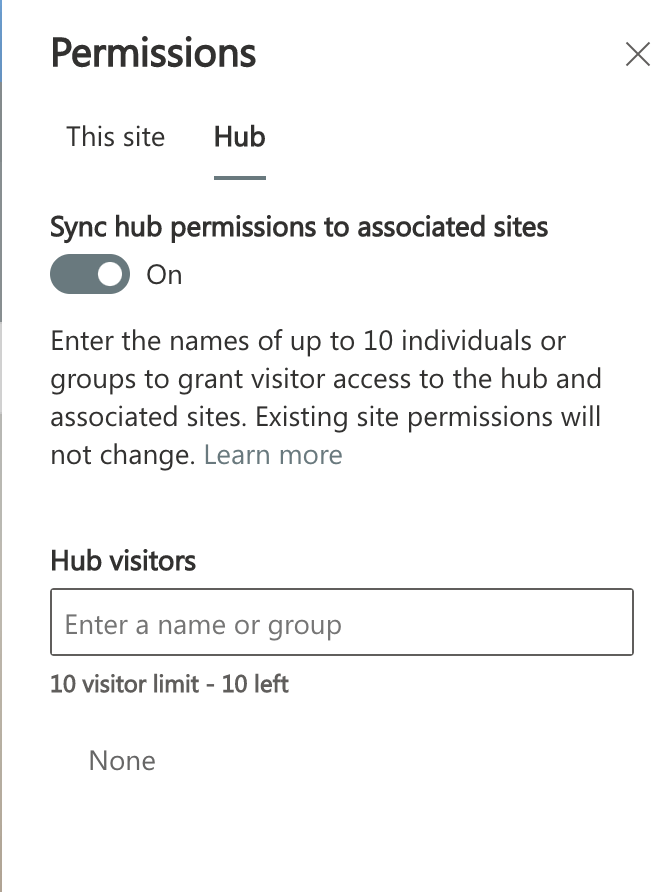The height and width of the screenshot is (892, 656).
Task: Click the 10 visitor limit counter text
Action: pyautogui.click(x=170, y=684)
